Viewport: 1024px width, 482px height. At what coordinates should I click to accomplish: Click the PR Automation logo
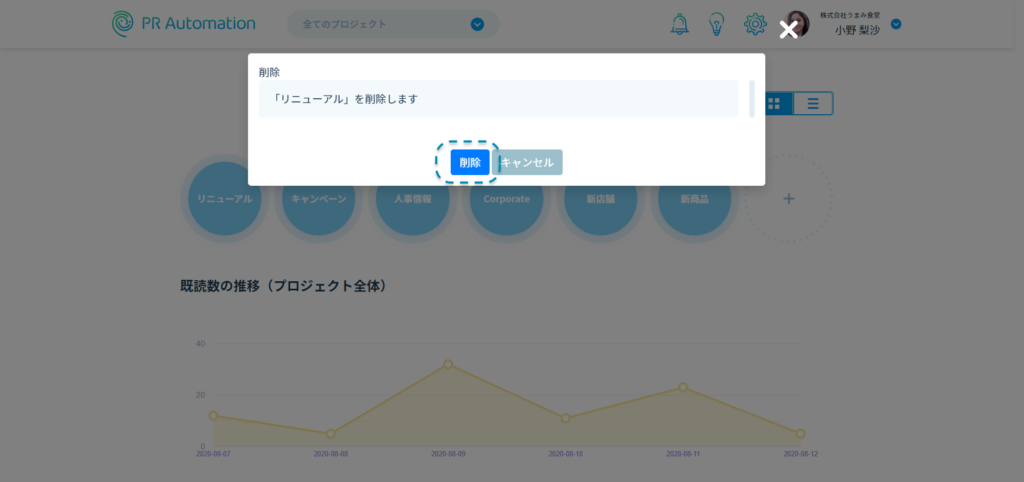(x=184, y=23)
